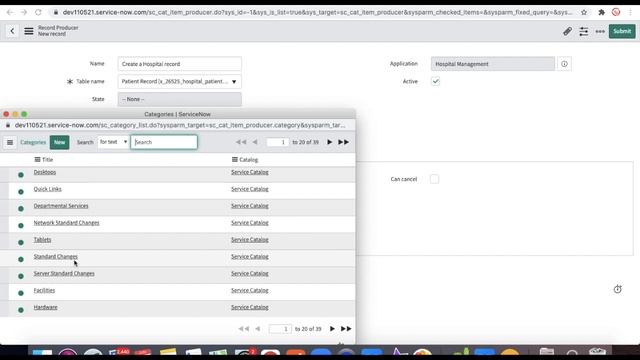Screen dimensions: 640x360
Task: Enable the Can cancel checkbox
Action: (x=434, y=179)
